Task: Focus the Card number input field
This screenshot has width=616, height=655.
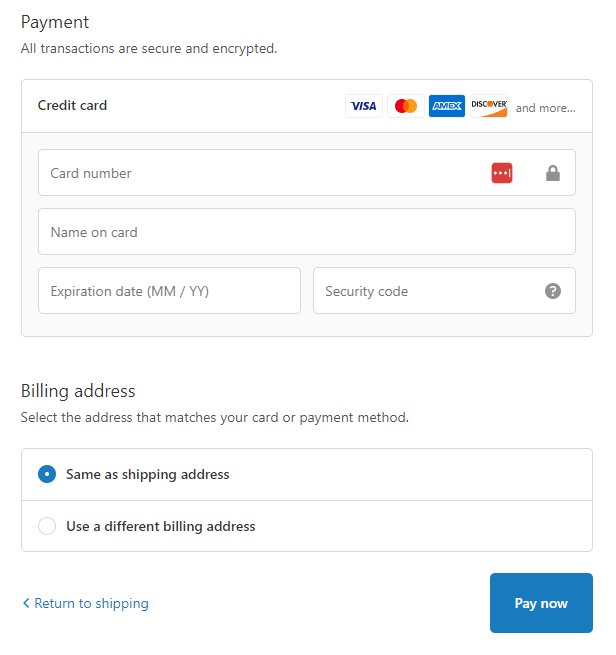Action: [x=260, y=173]
